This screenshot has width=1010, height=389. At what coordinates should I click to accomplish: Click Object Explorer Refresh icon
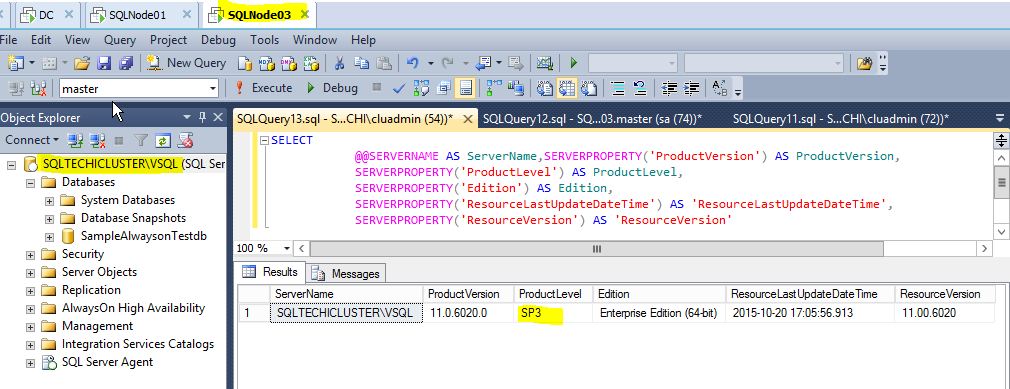(x=164, y=140)
